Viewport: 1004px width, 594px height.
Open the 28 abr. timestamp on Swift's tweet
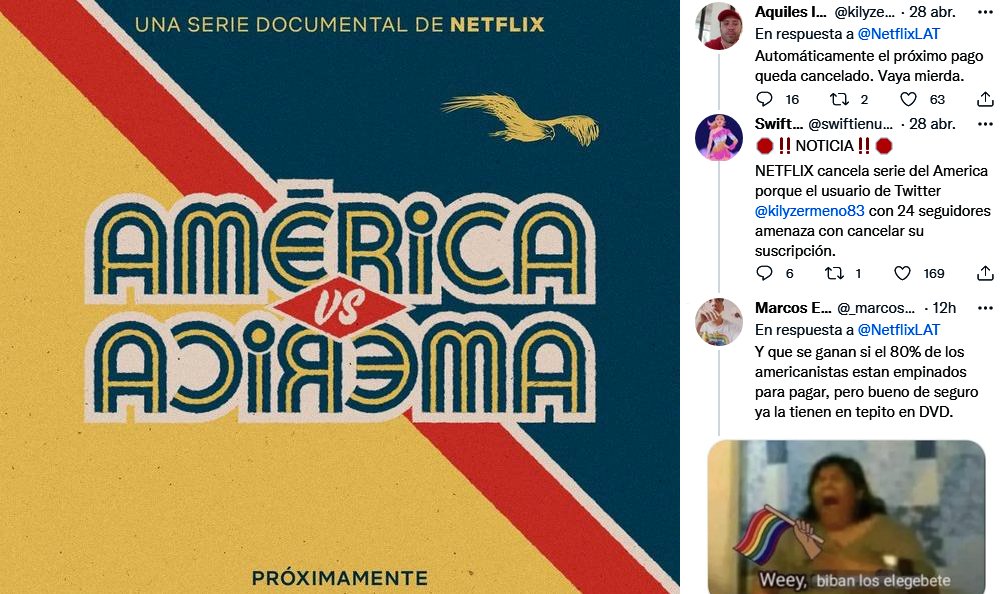pyautogui.click(x=932, y=124)
